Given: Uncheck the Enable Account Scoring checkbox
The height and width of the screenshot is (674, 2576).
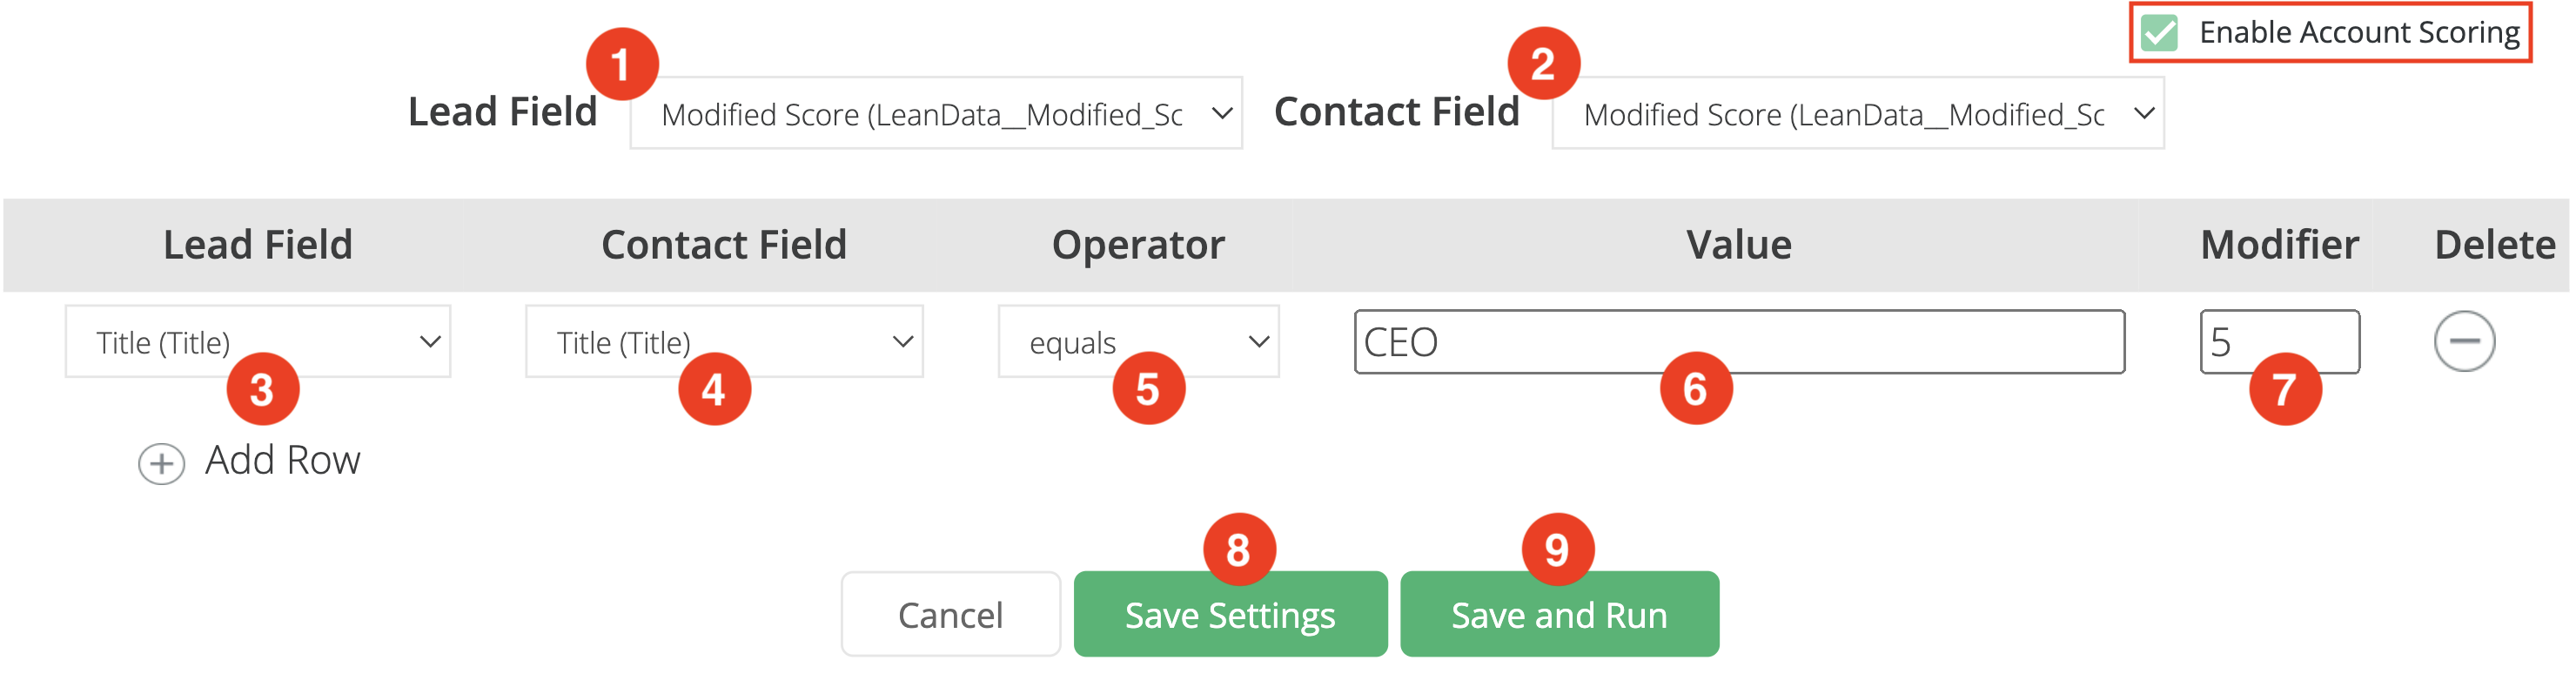Looking at the screenshot, I should click(2159, 33).
